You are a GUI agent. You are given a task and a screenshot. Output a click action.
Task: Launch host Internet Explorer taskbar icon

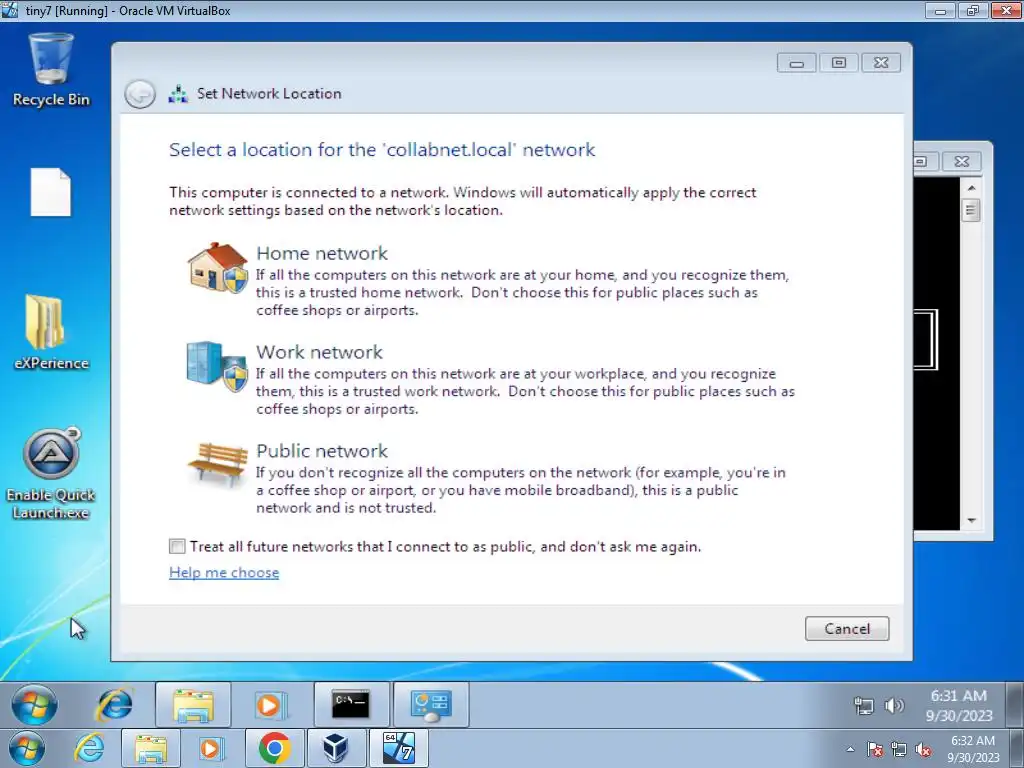[x=89, y=748]
